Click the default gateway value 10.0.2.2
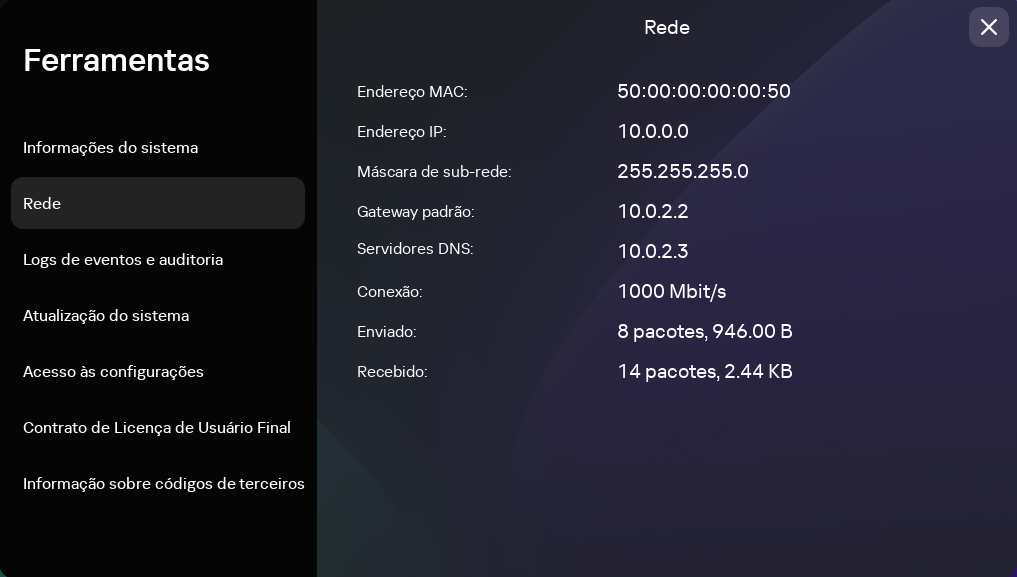Screen dimensions: 1017x577 653,212
